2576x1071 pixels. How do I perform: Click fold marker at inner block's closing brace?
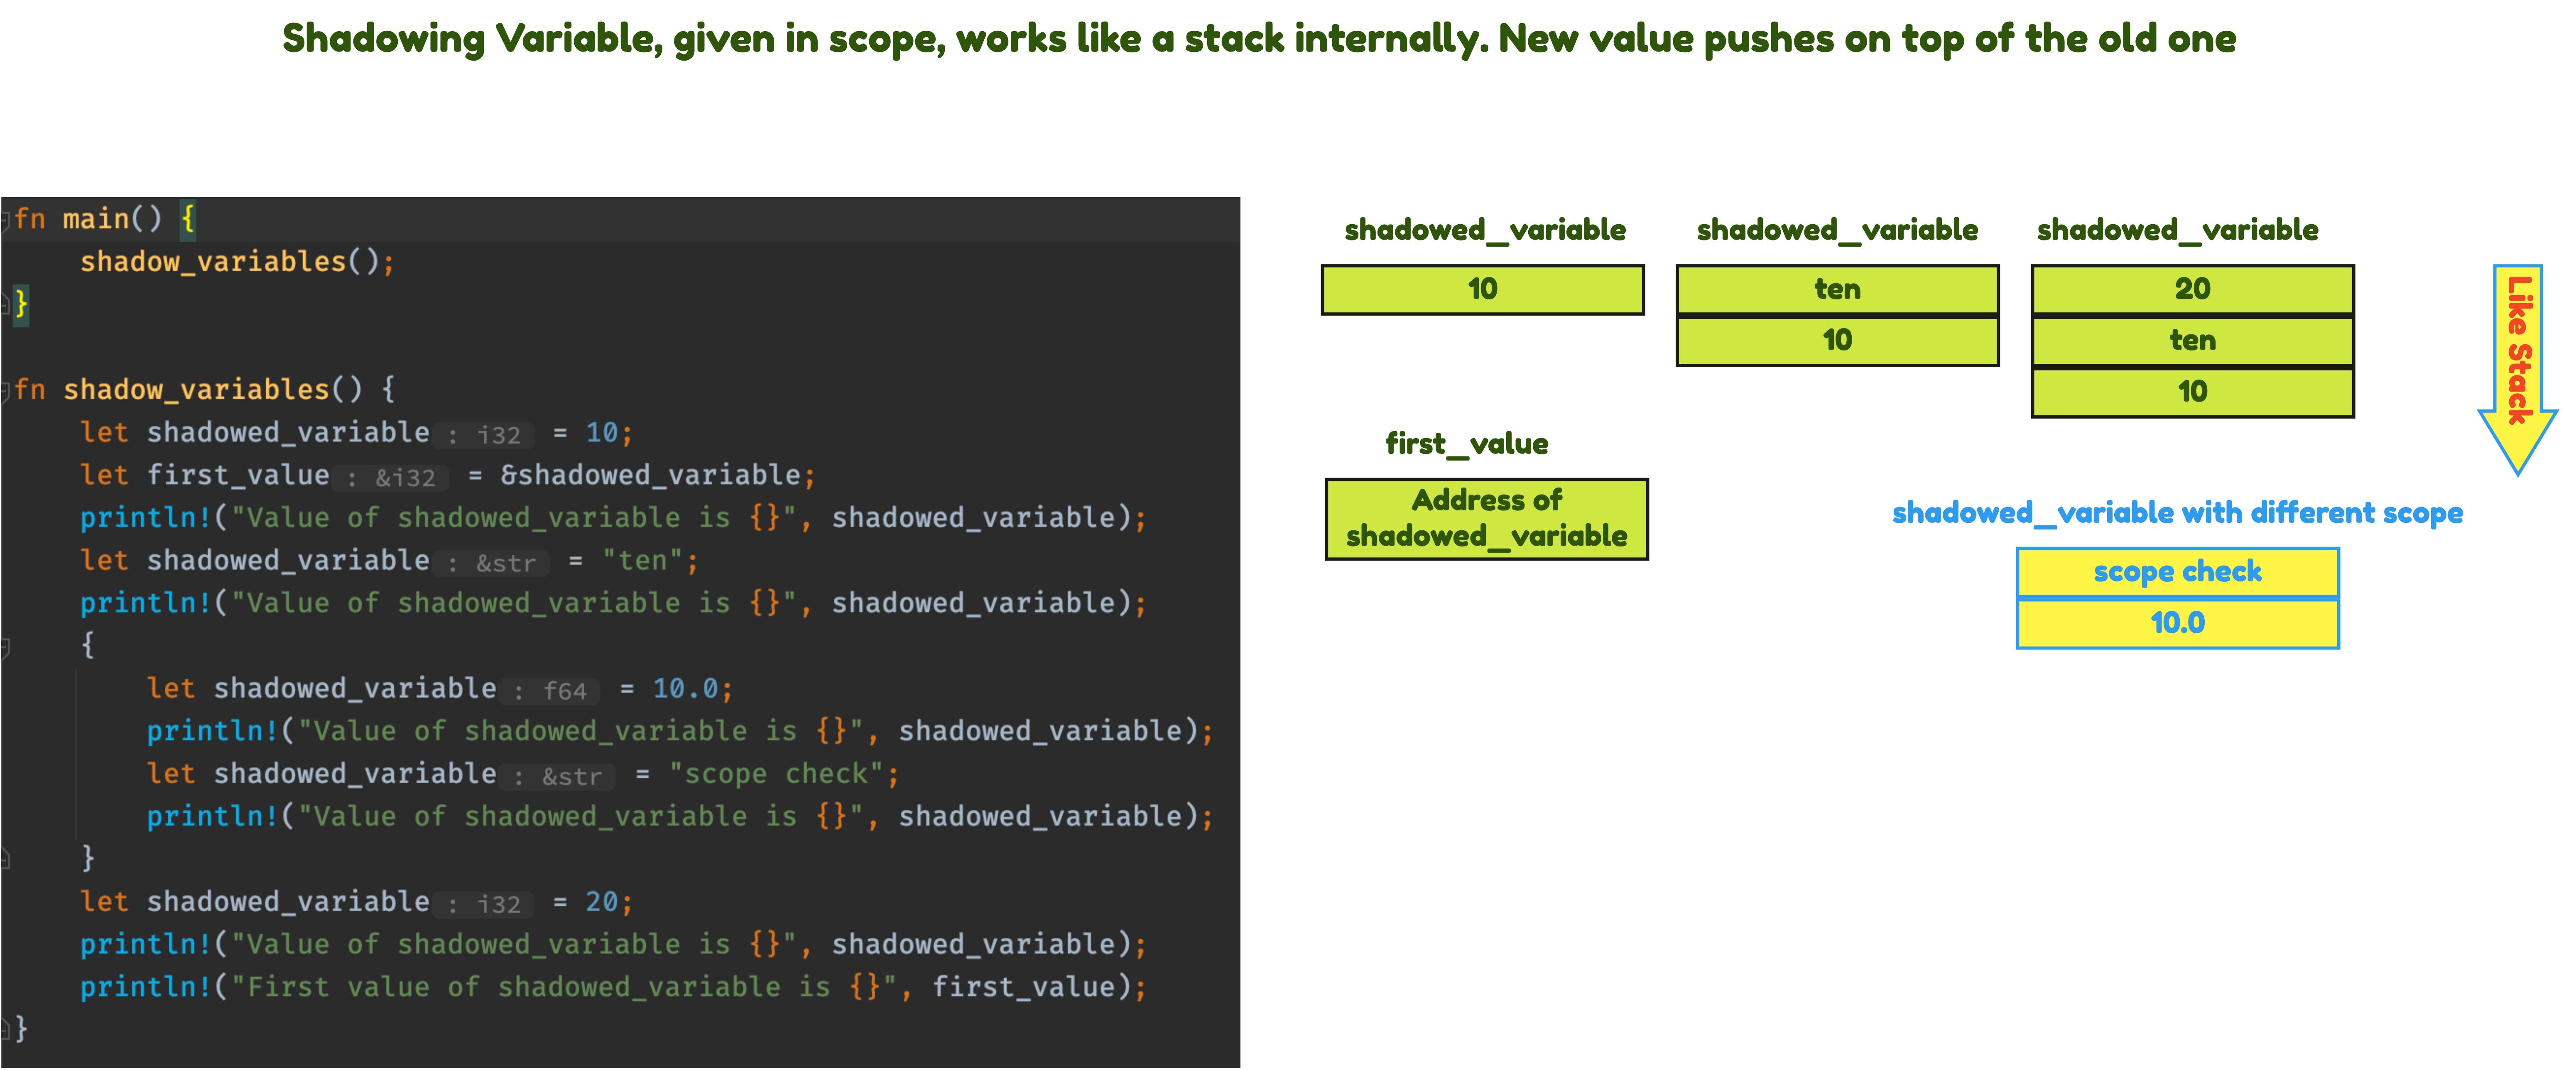pos(5,858)
